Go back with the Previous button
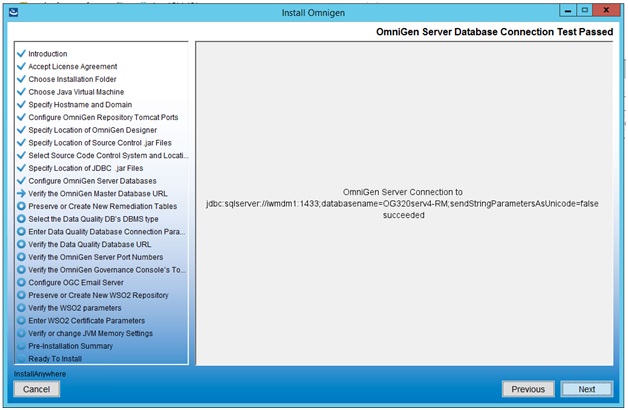Screen dimensions: 628x410 click(x=528, y=389)
